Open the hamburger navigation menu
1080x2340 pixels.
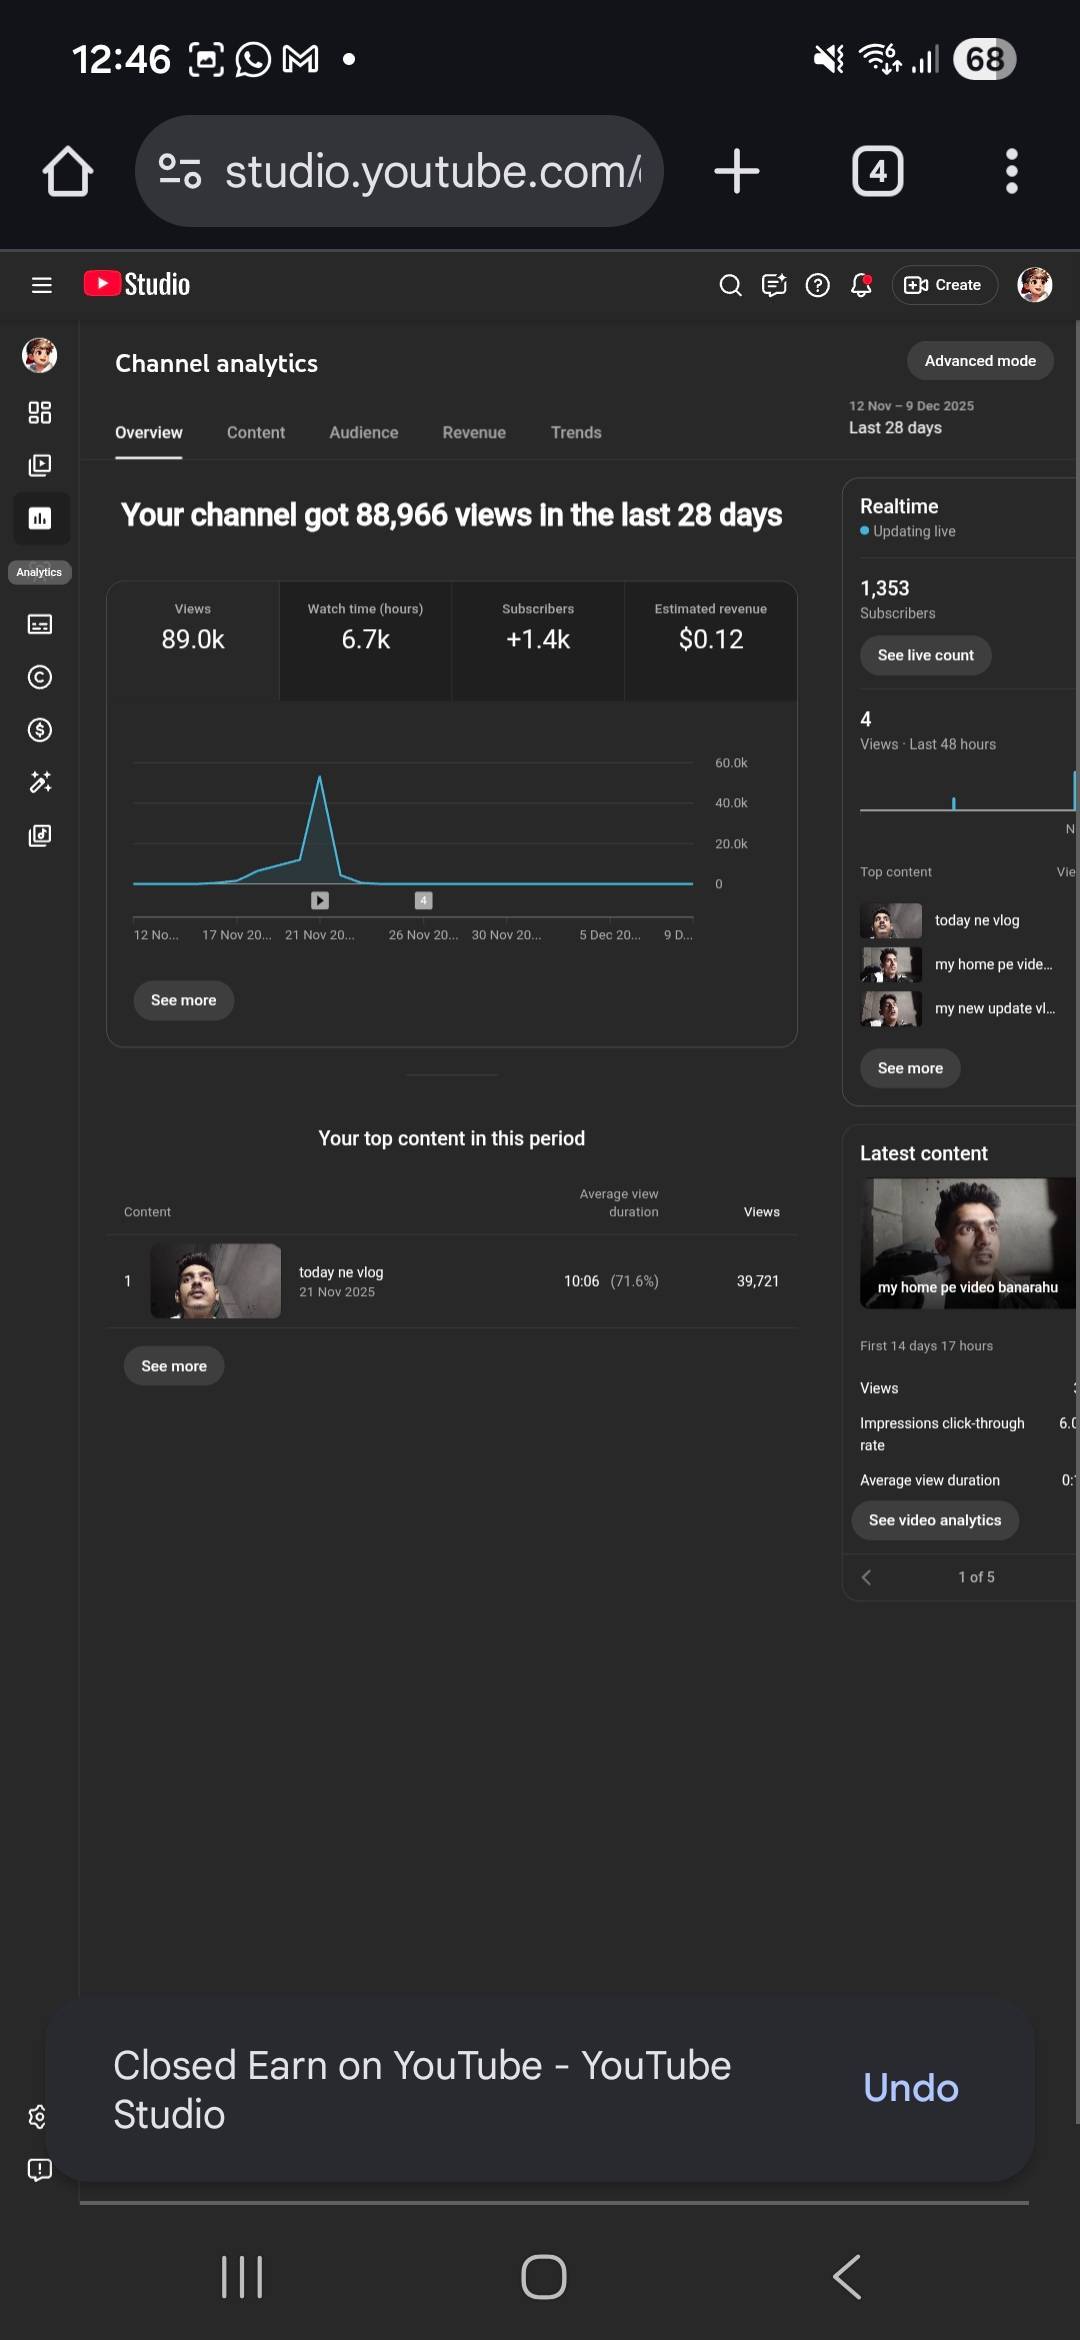41,285
